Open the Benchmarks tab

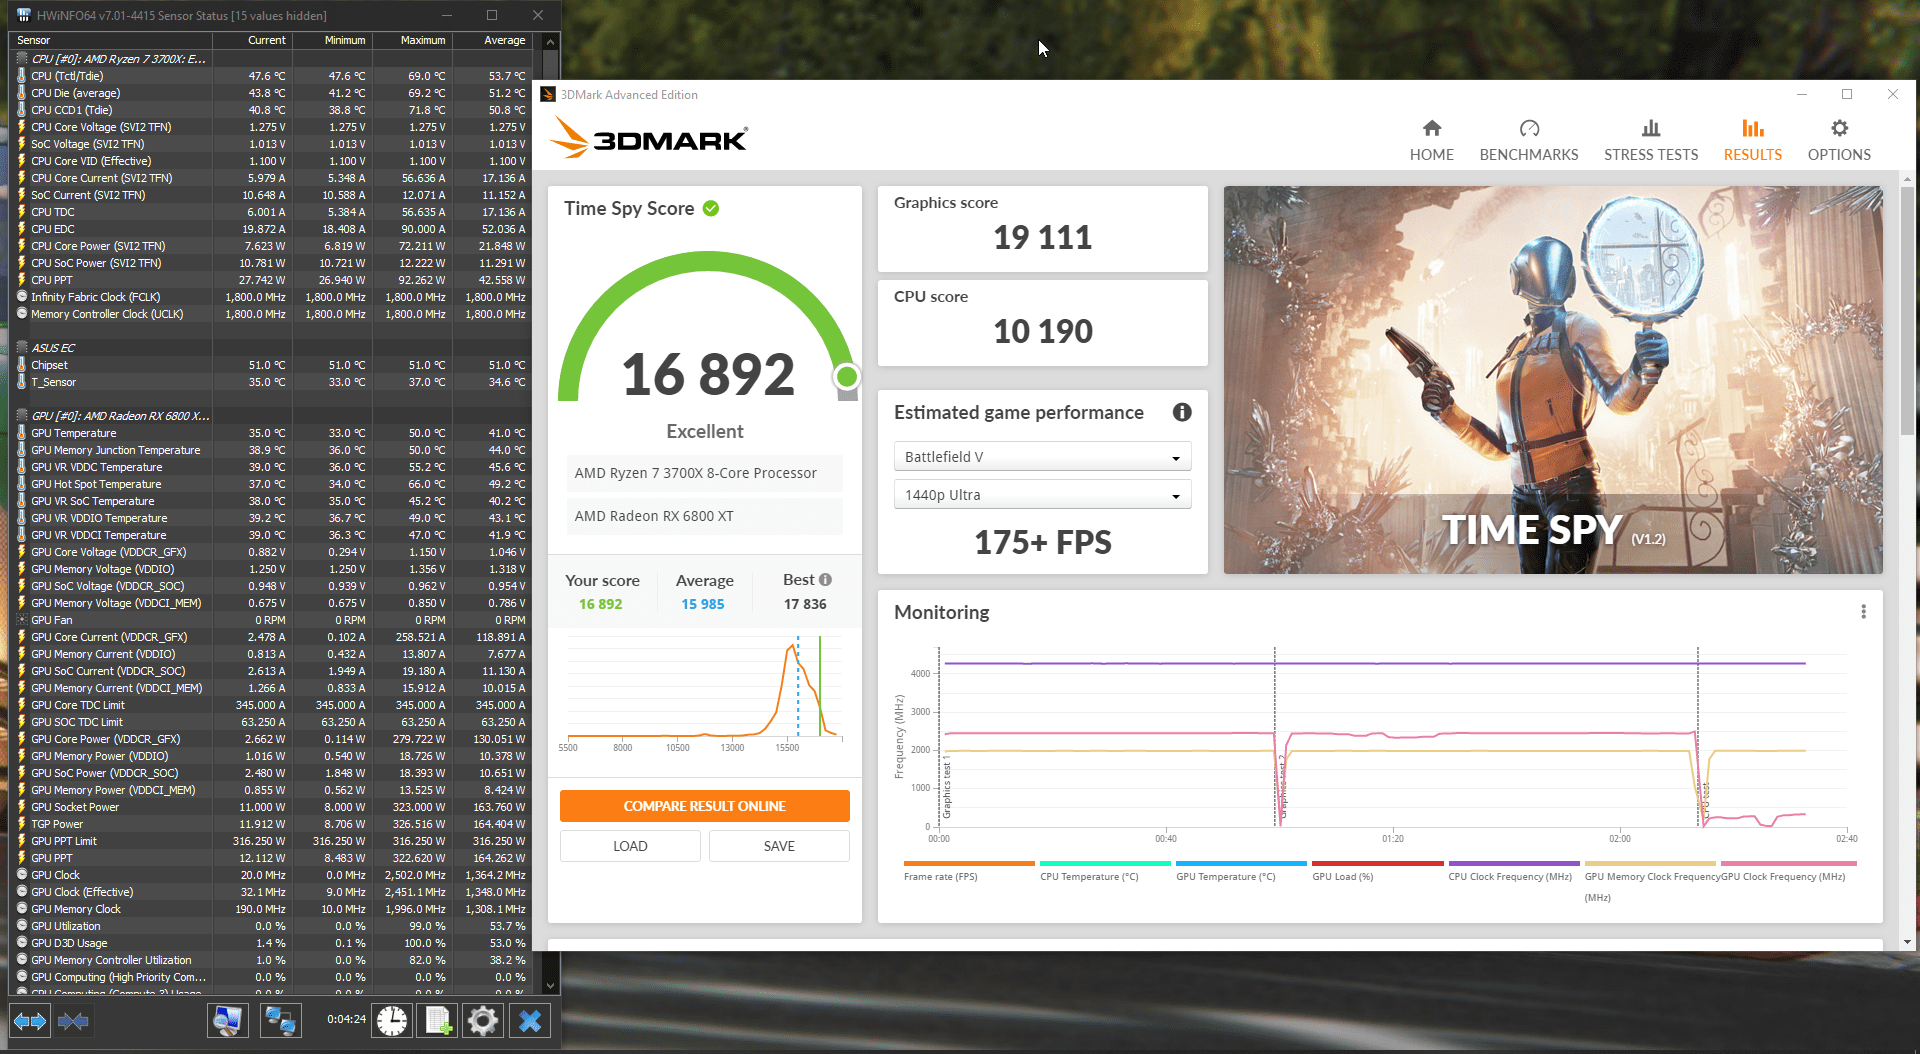(1529, 140)
